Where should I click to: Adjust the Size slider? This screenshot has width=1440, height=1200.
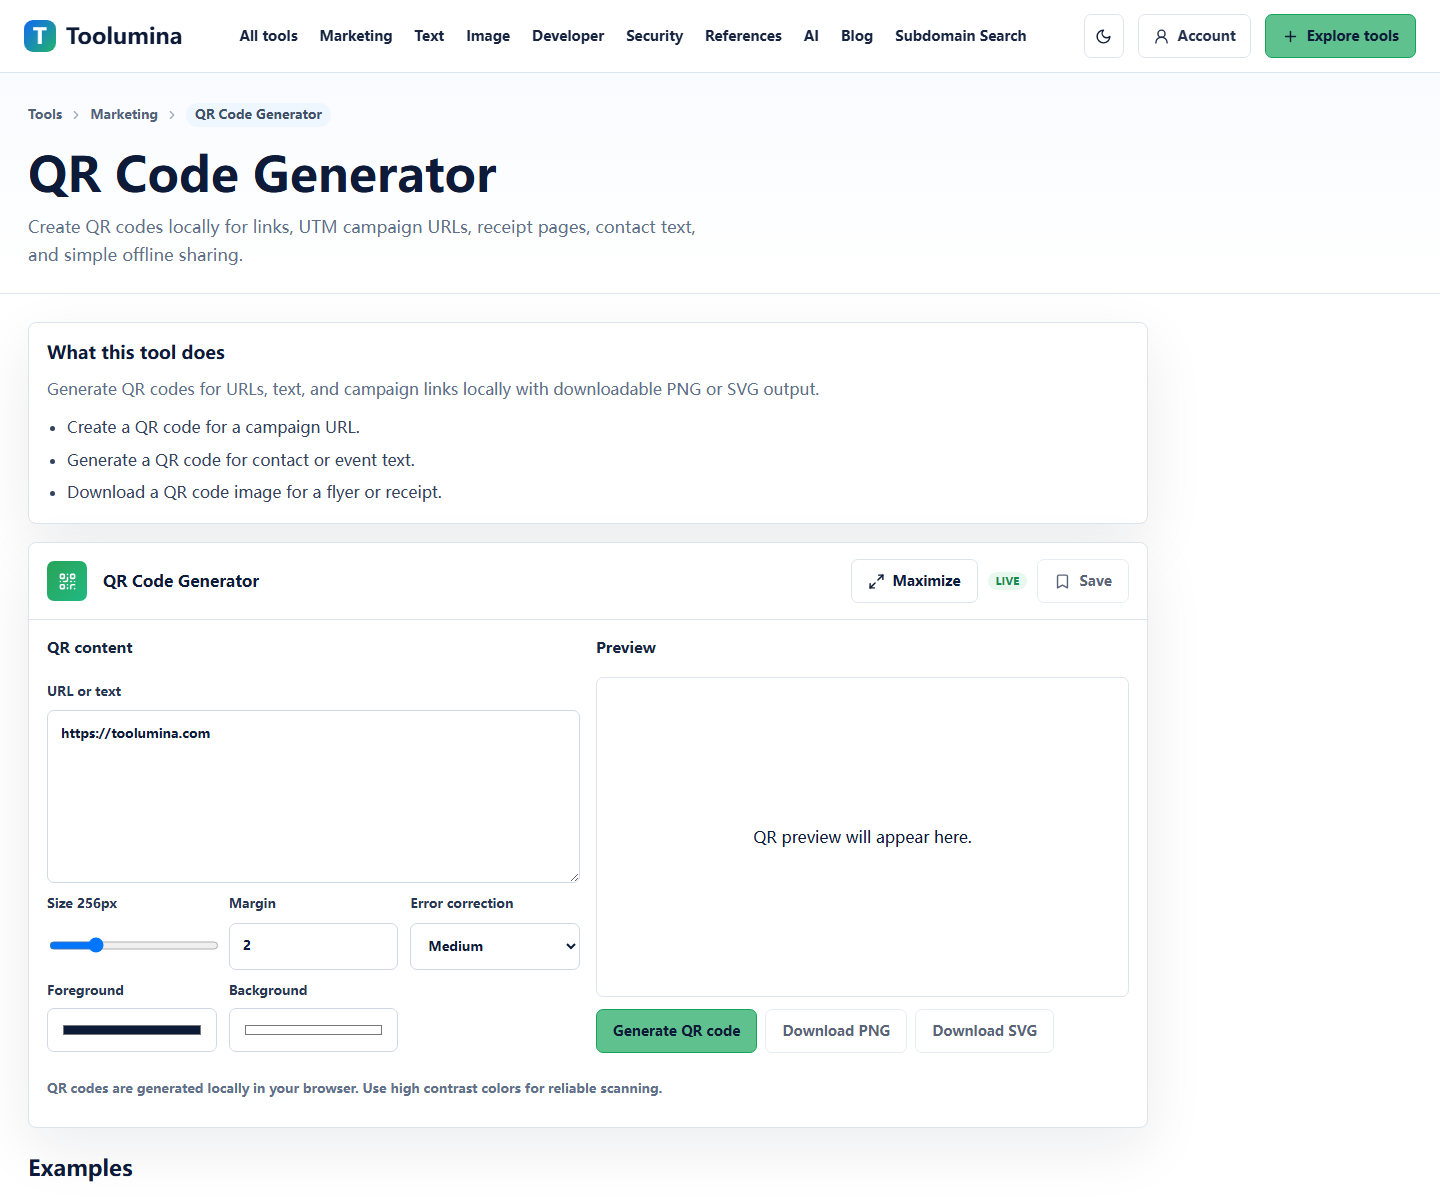coord(133,945)
